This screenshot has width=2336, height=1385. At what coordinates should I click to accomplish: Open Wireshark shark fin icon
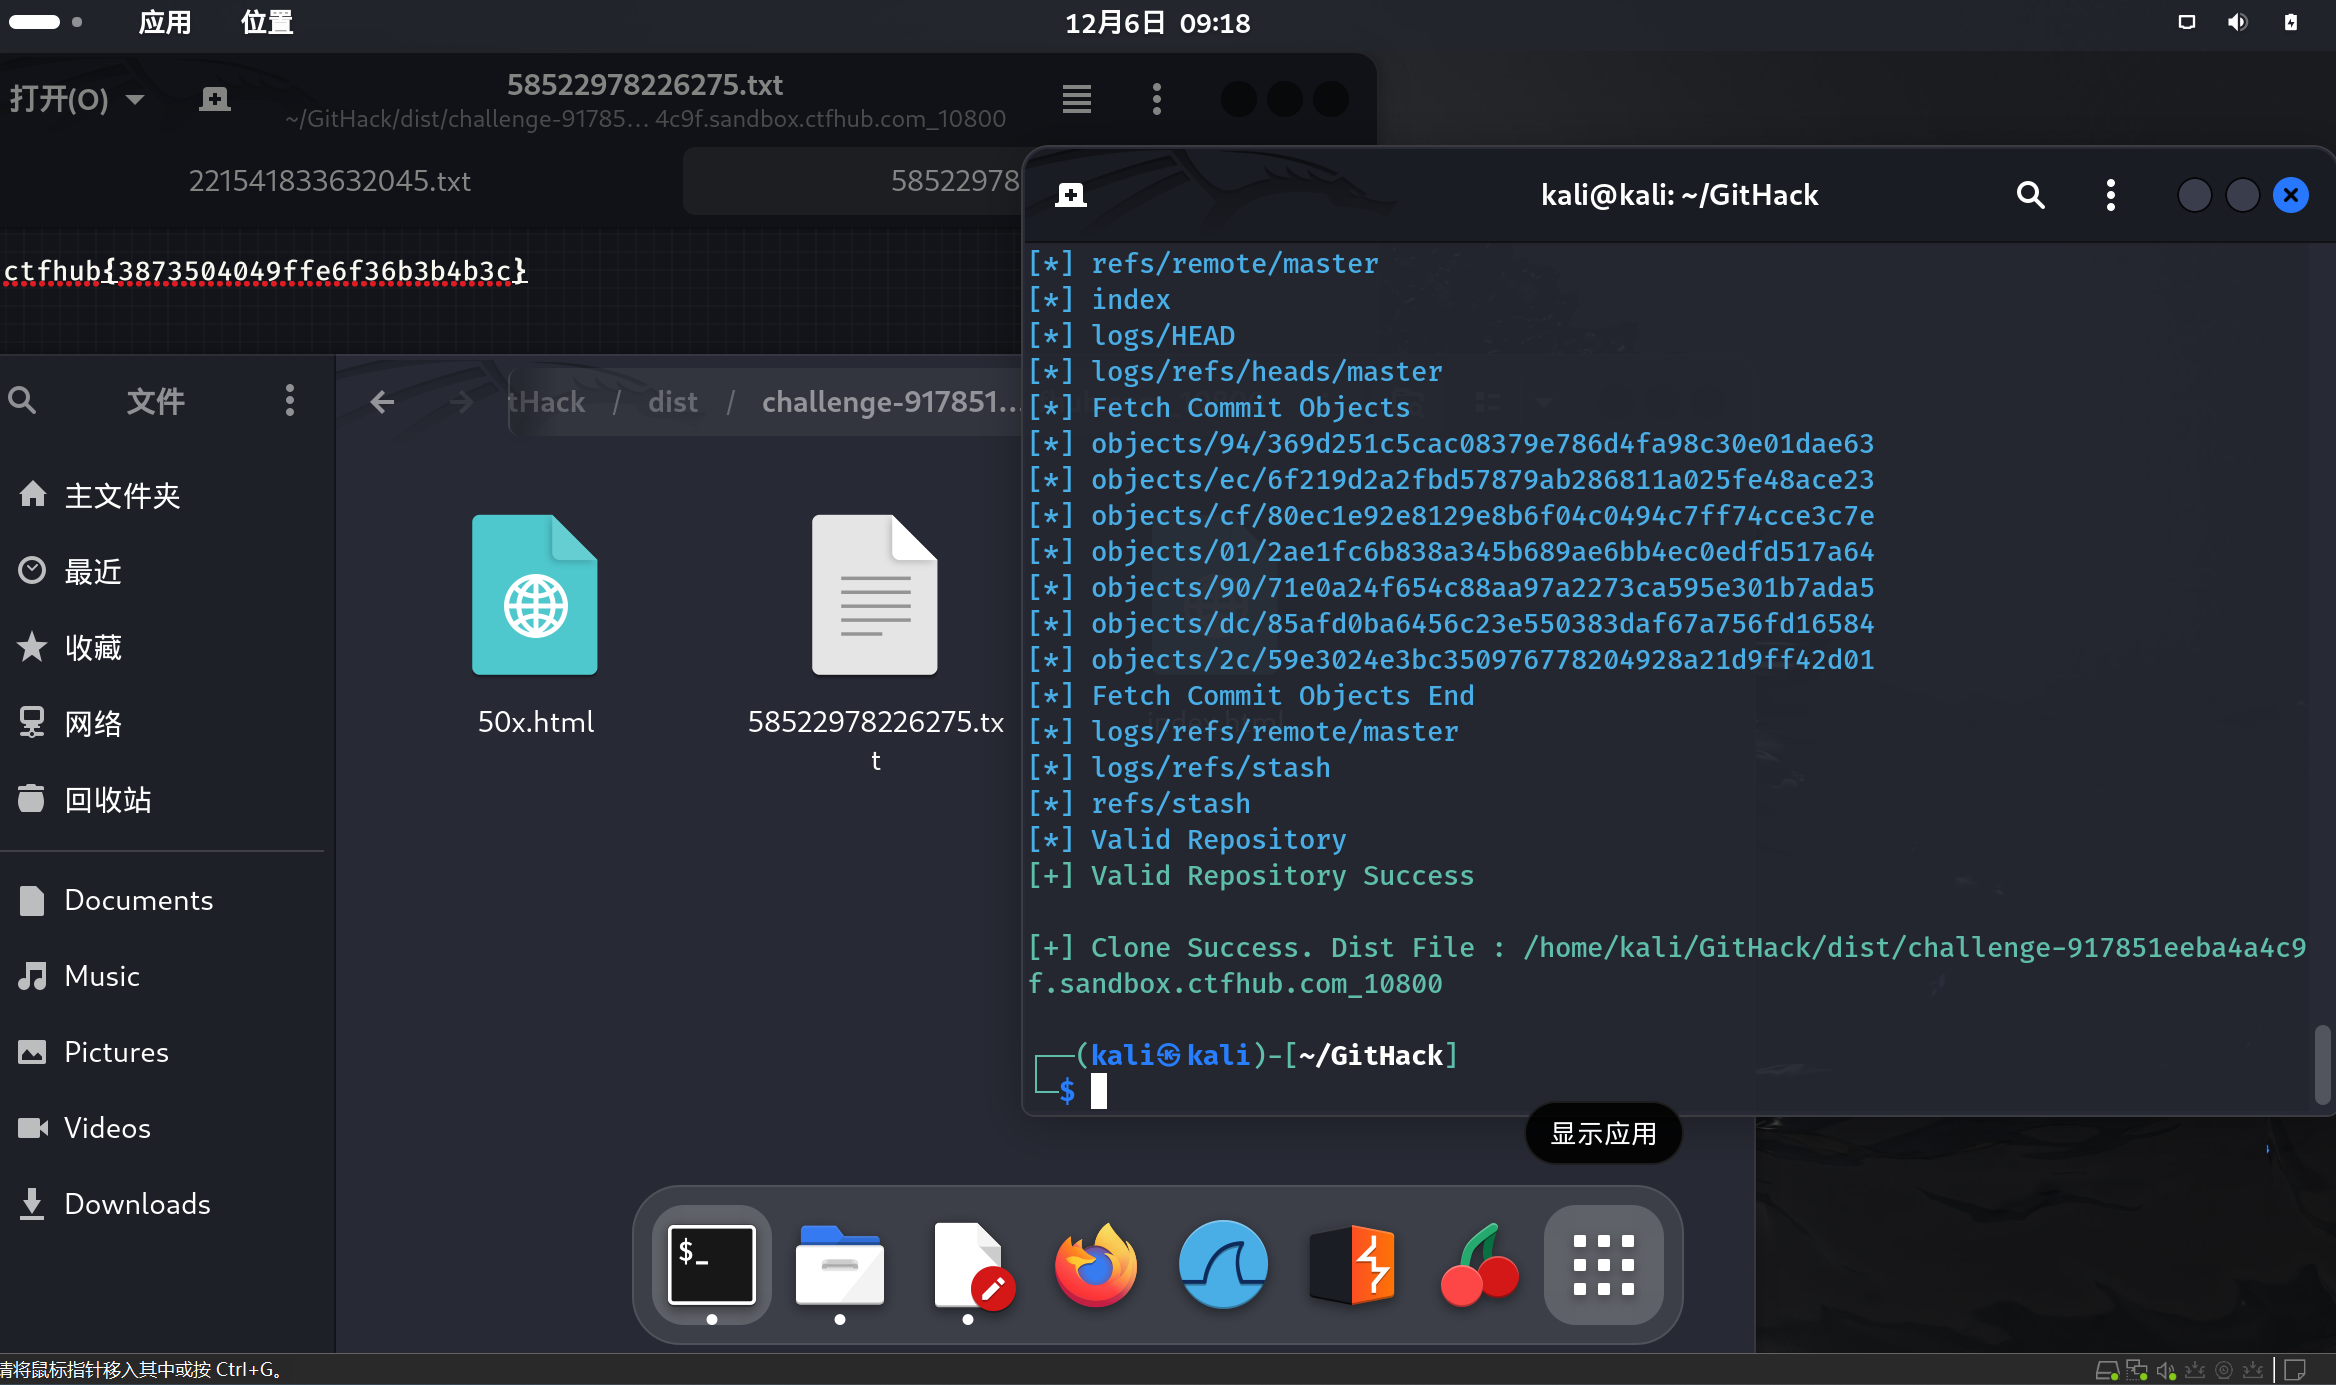pos(1223,1265)
